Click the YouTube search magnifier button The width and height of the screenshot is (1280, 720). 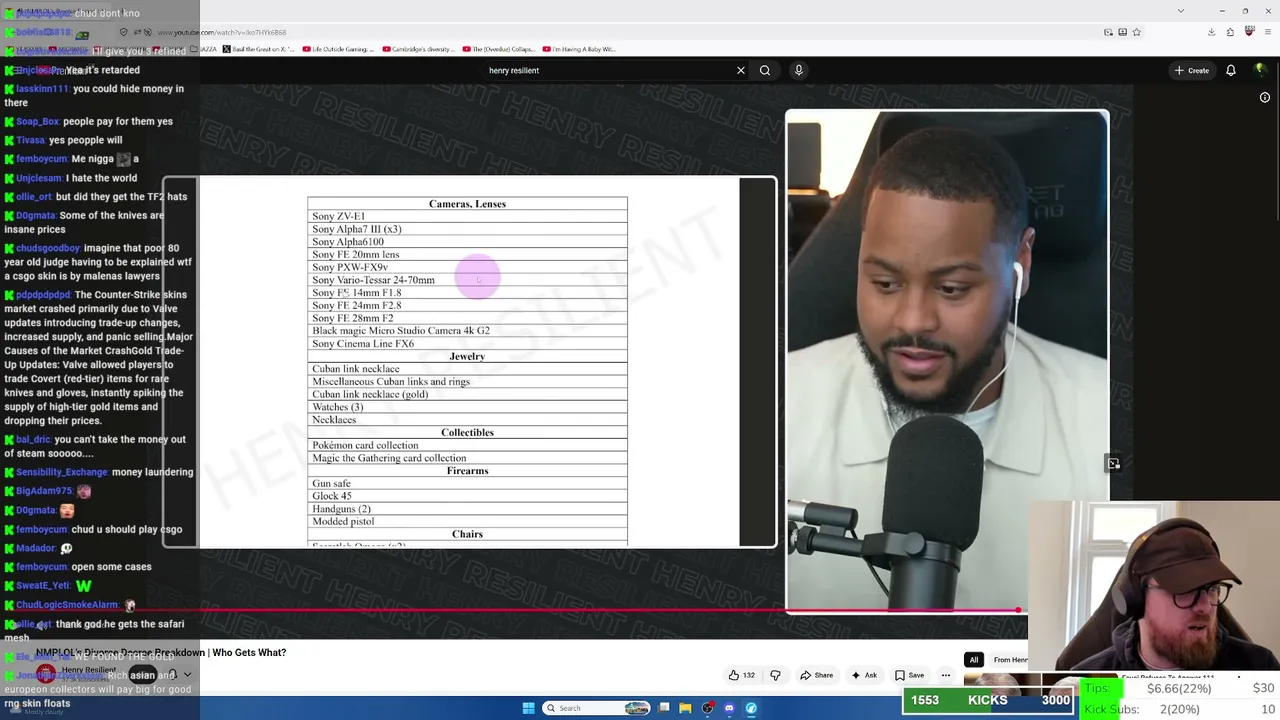pyautogui.click(x=765, y=70)
